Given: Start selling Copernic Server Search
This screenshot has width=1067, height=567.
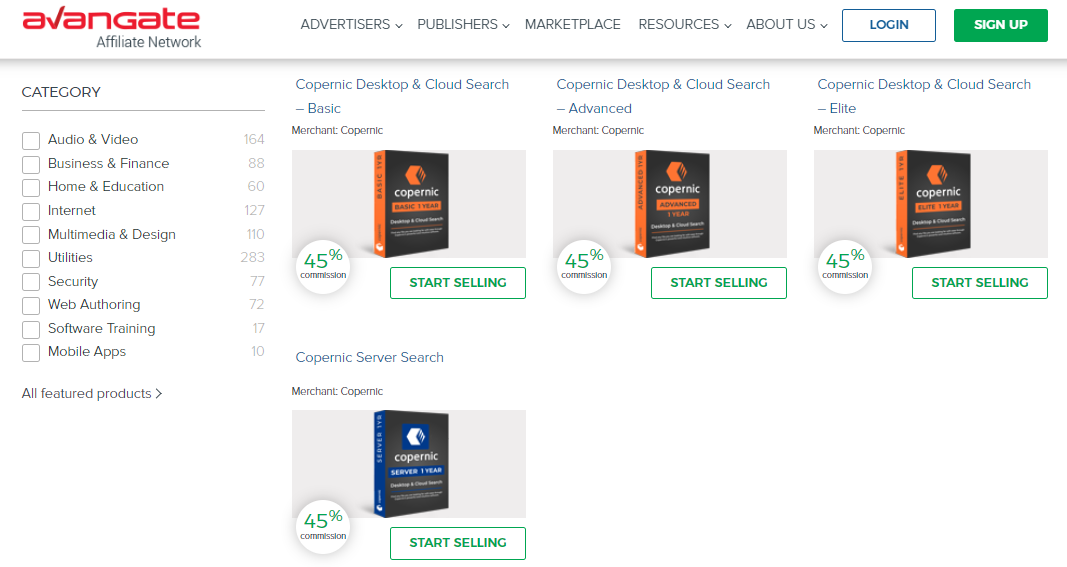Looking at the screenshot, I should pyautogui.click(x=458, y=543).
